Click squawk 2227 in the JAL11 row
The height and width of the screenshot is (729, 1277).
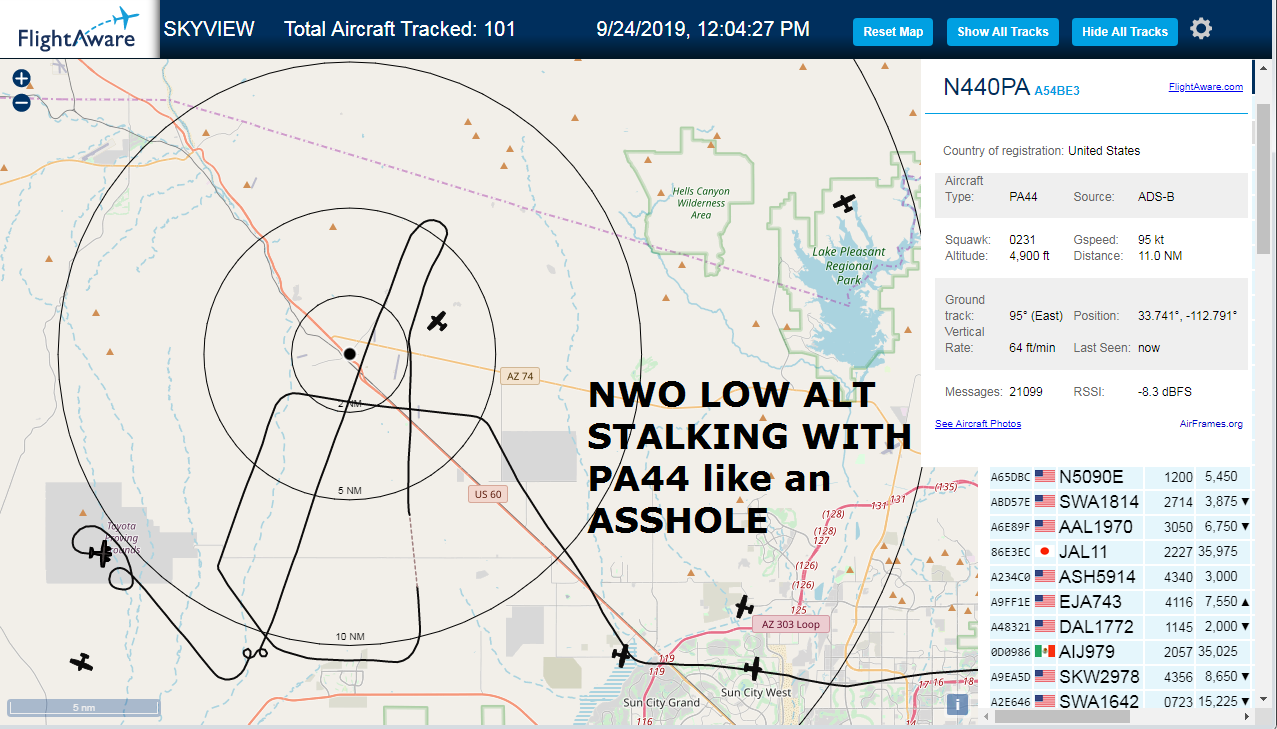click(1179, 552)
